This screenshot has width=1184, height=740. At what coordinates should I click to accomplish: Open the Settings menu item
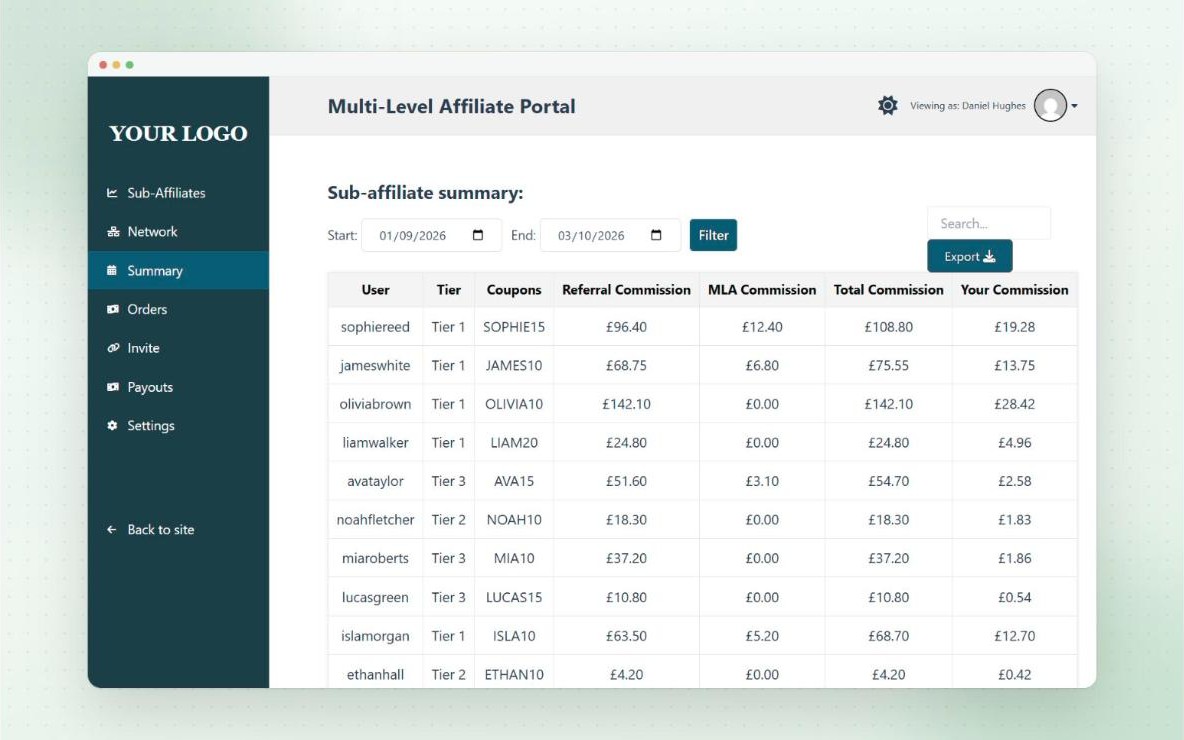click(x=178, y=425)
